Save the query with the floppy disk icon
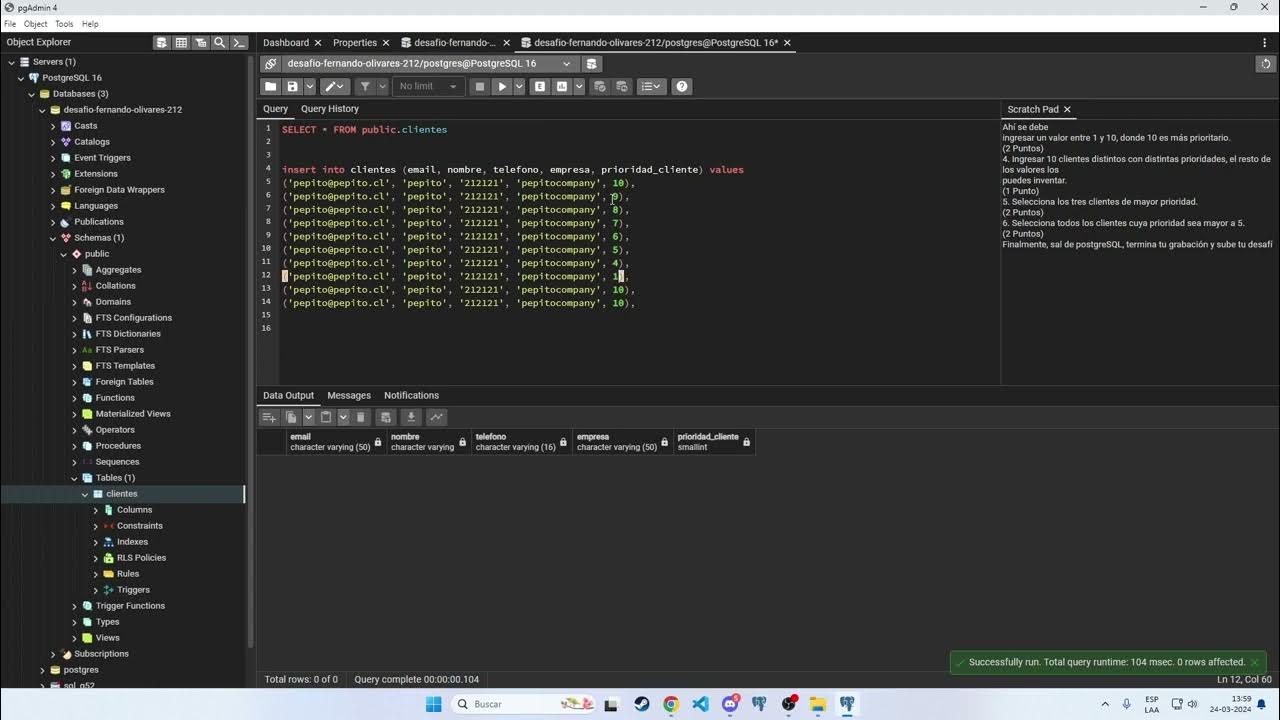Screen dimensions: 1280x720 coord(292,87)
